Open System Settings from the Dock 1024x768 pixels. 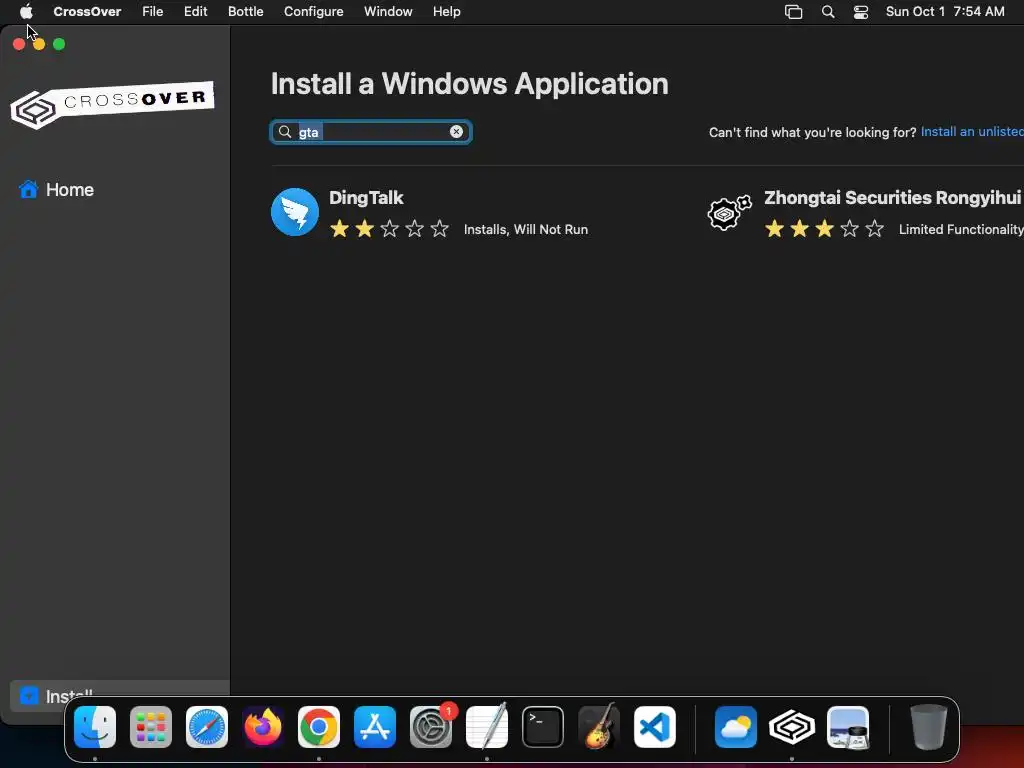point(431,727)
